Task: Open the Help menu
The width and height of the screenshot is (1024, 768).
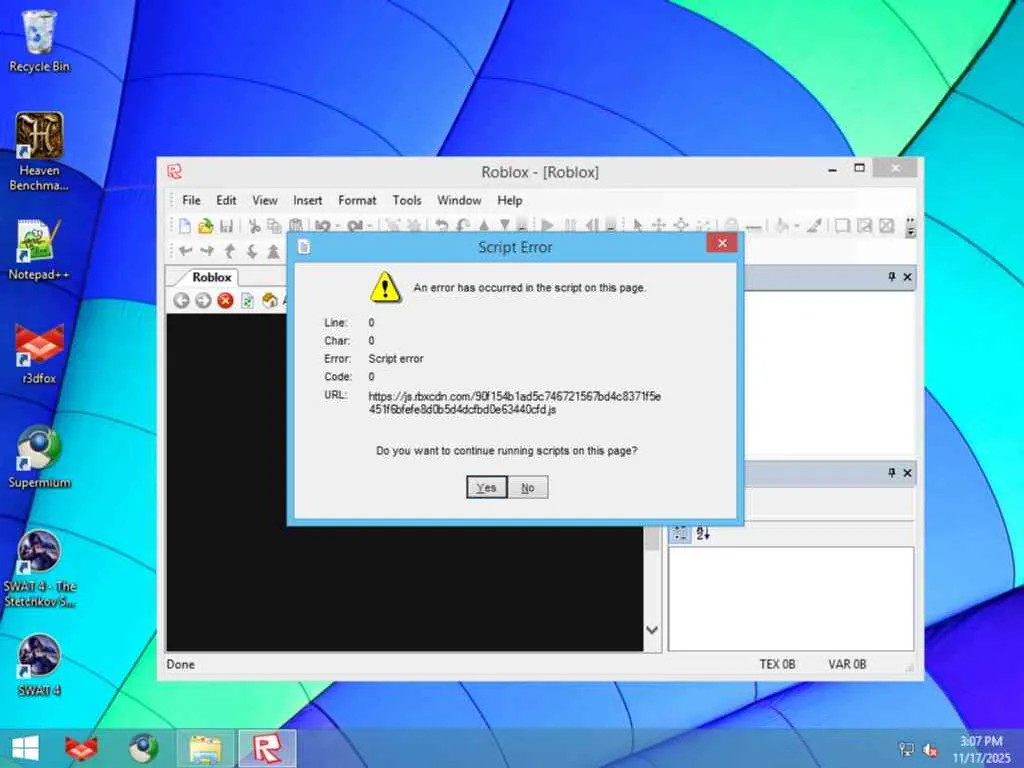Action: [509, 200]
